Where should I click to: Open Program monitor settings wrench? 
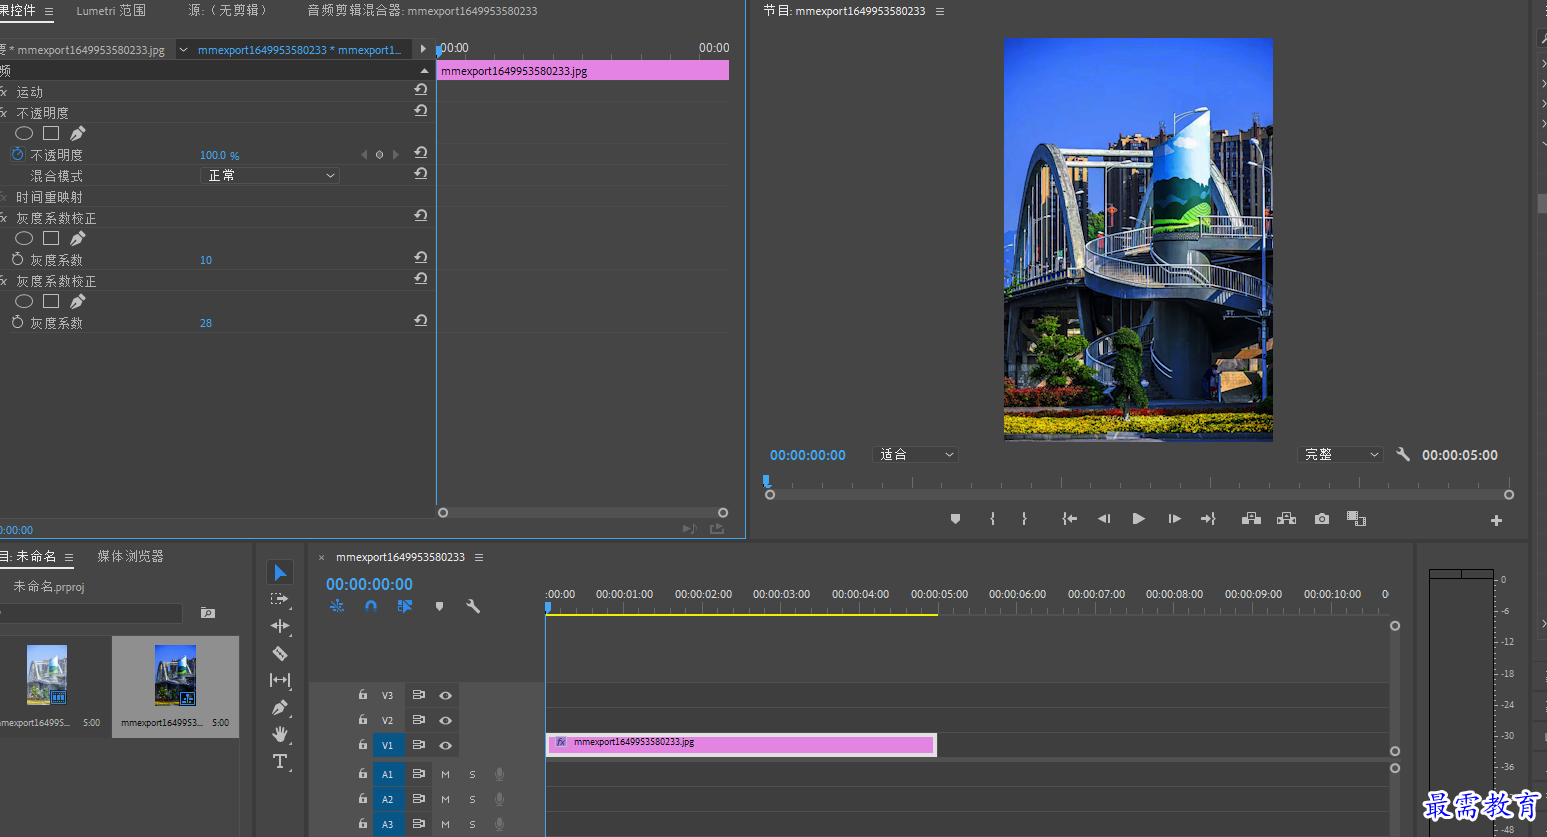coord(1403,454)
